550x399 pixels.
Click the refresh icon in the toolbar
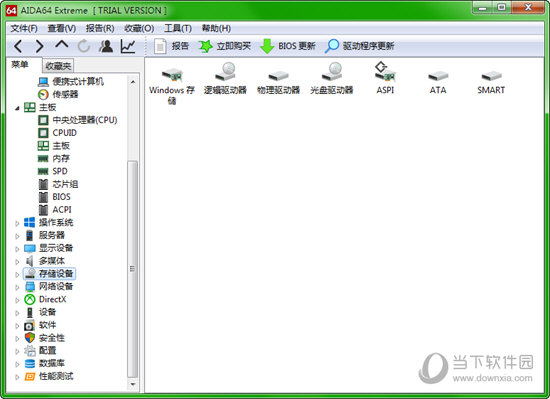[84, 46]
